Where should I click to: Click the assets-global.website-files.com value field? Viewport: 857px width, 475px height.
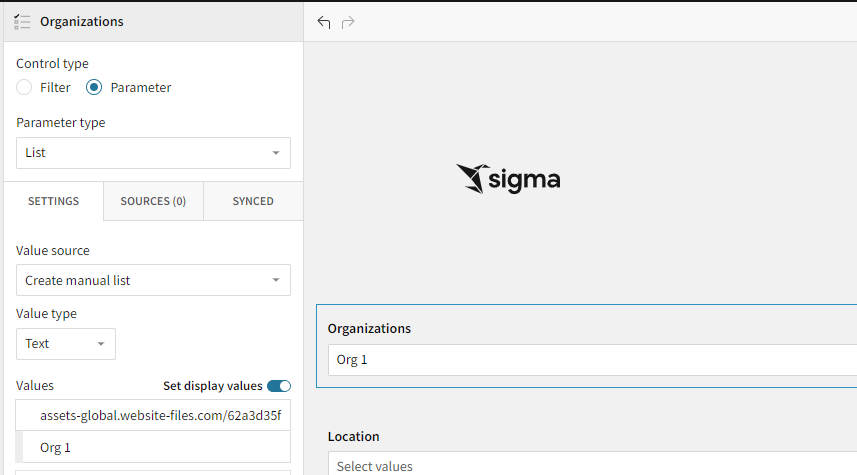click(160, 415)
